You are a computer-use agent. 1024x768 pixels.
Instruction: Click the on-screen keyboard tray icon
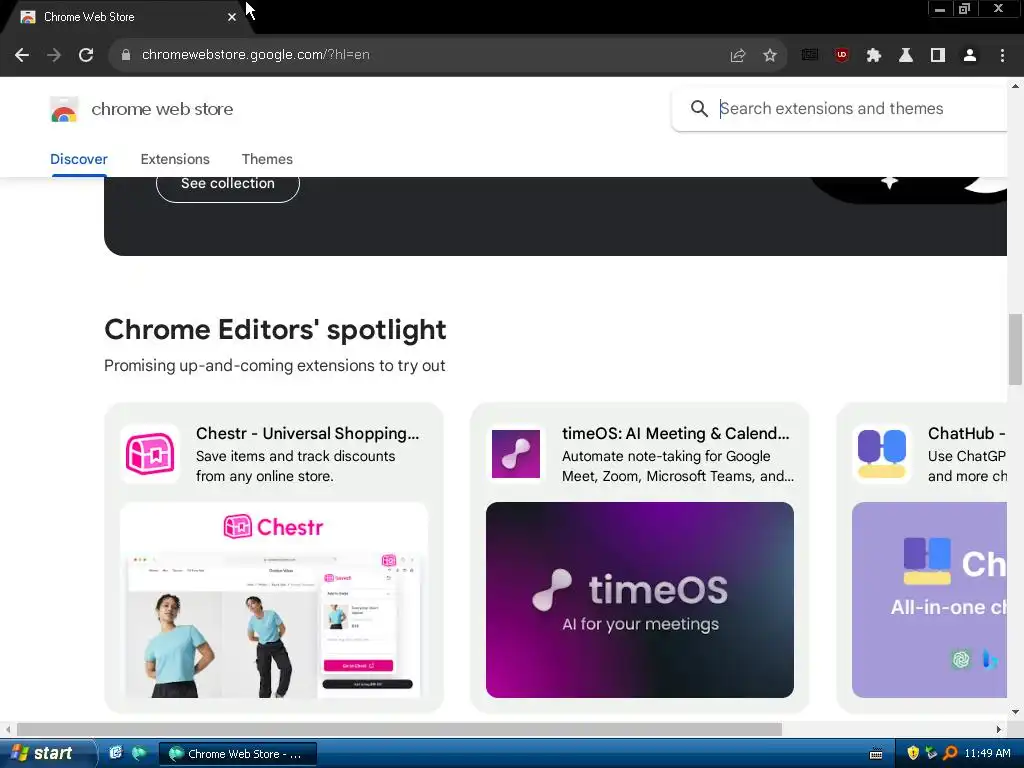point(876,754)
